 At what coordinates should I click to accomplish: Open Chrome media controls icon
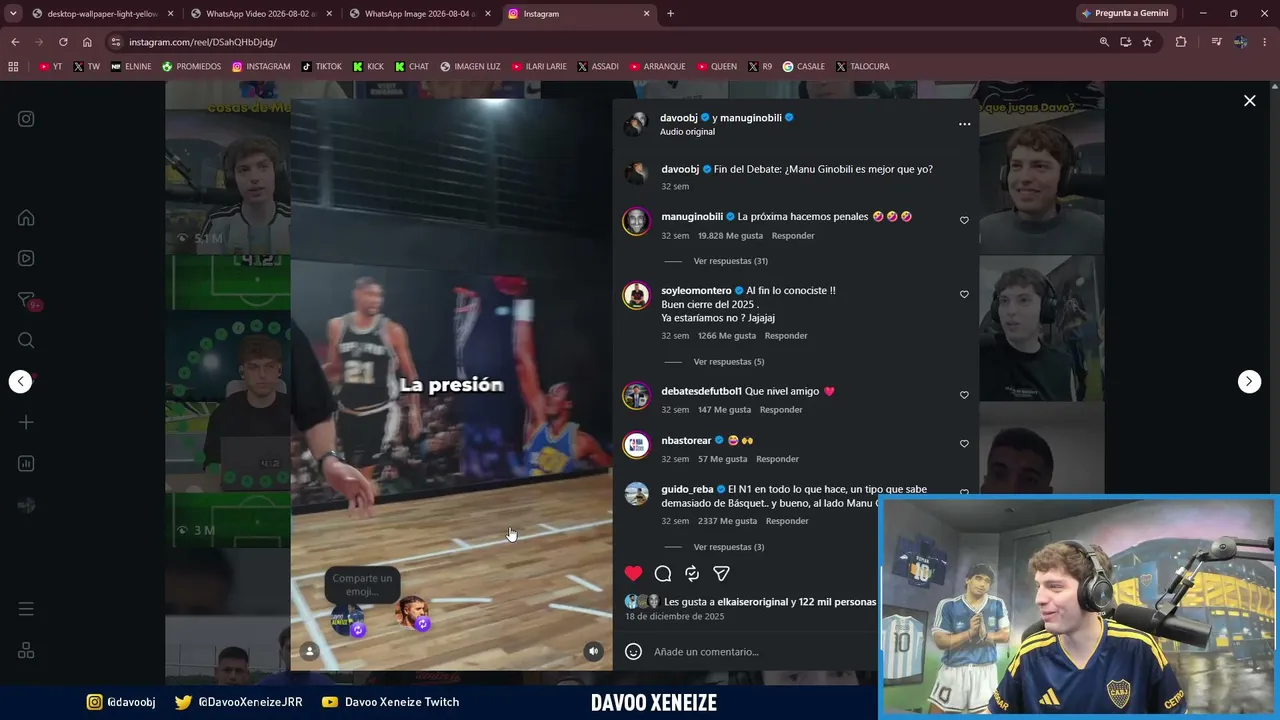coord(1216,42)
